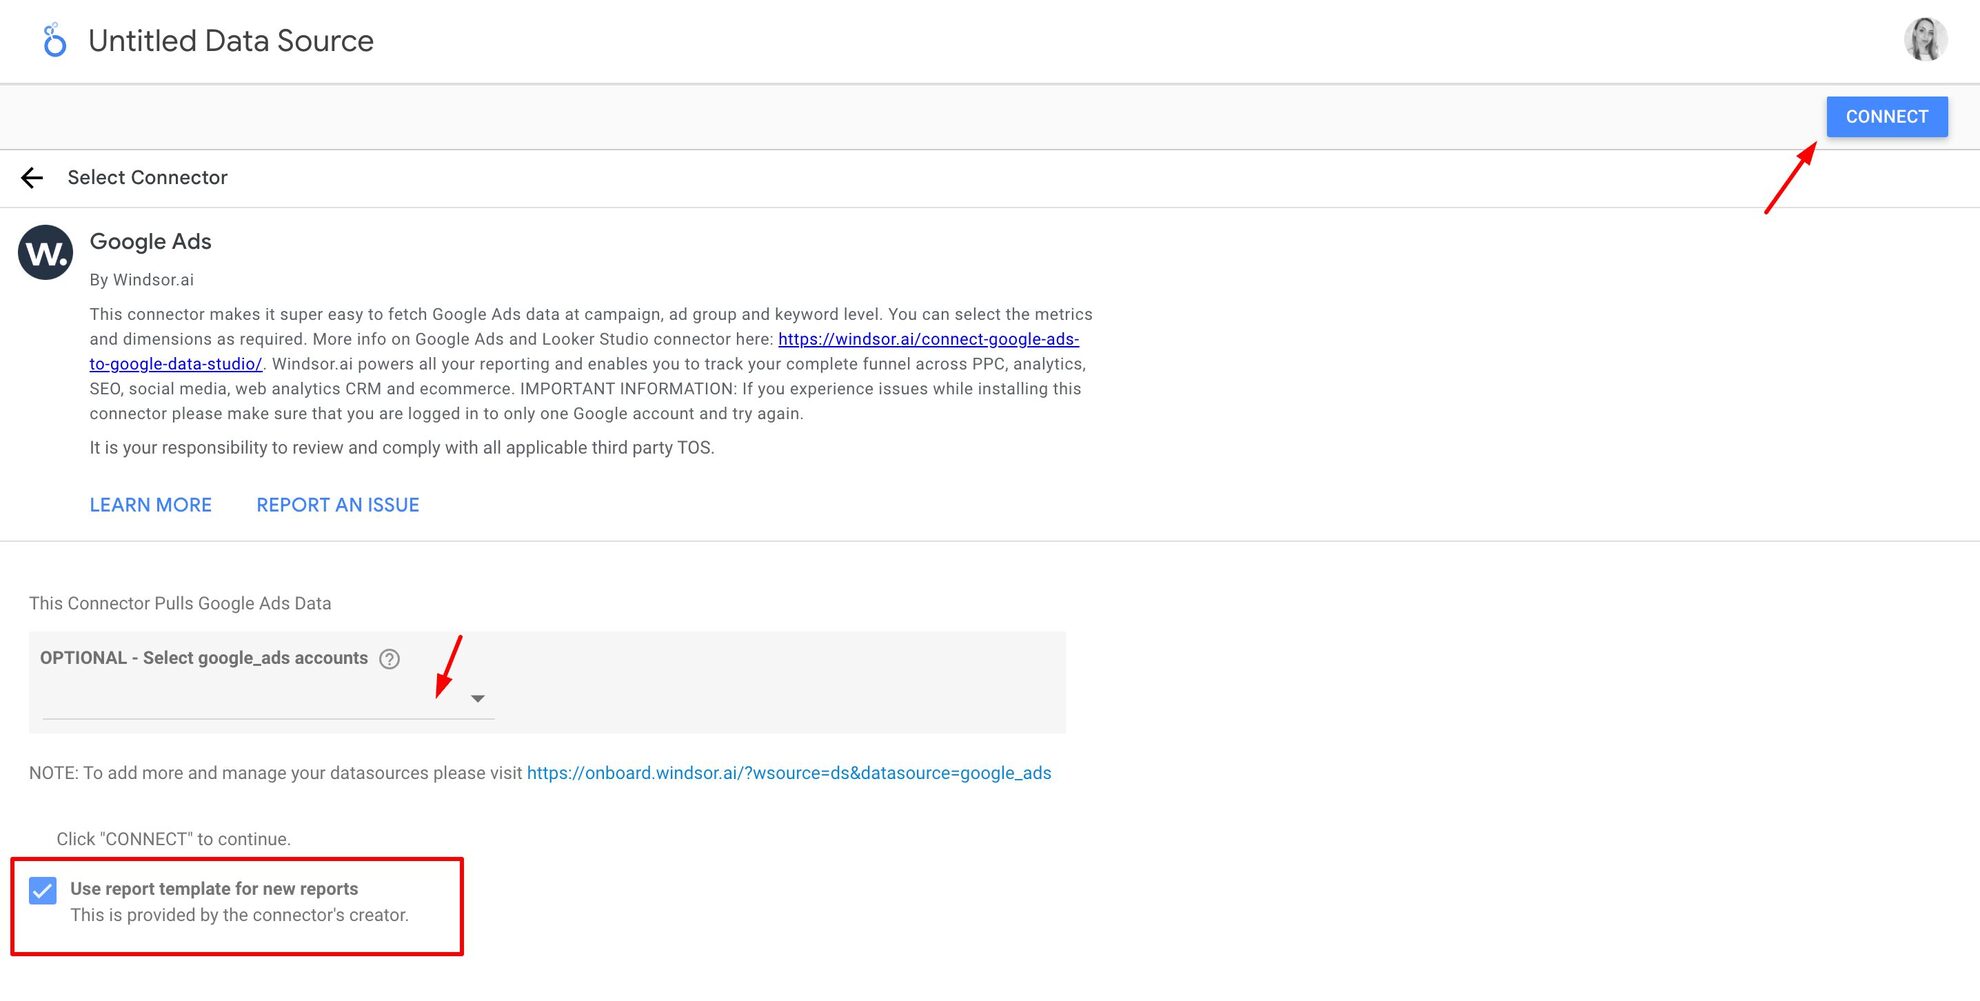Click the Looker Studio logo icon
The image size is (1980, 1001).
pos(55,40)
